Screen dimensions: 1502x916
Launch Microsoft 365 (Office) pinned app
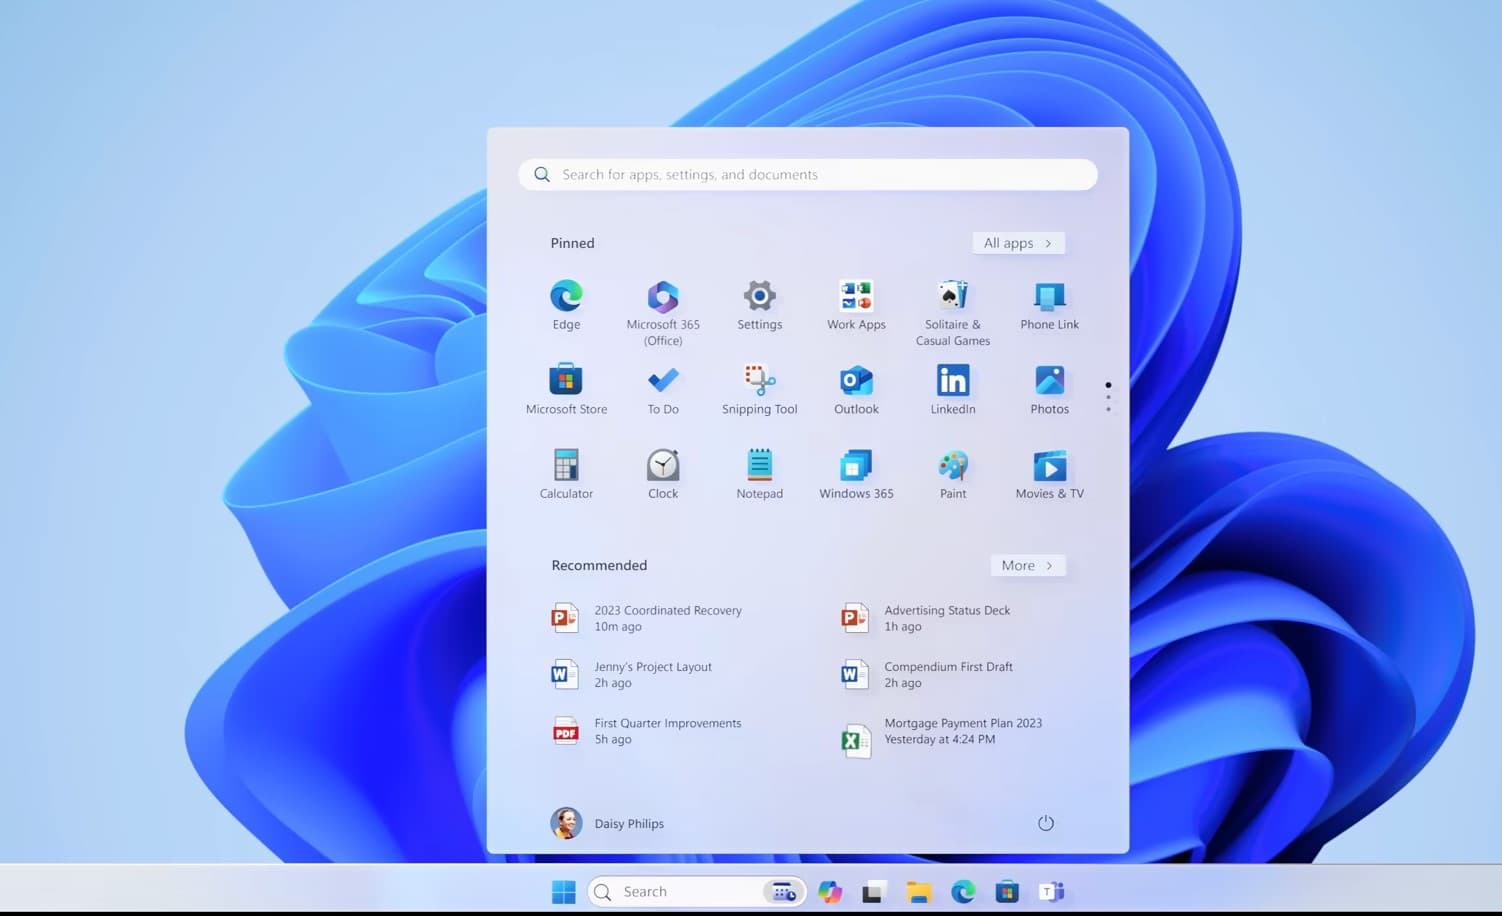[x=663, y=312]
